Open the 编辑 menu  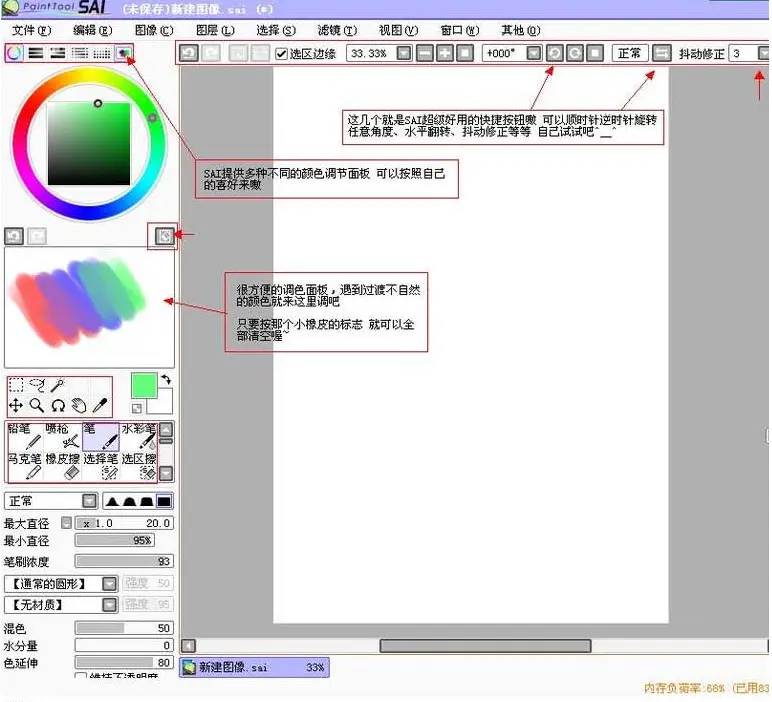click(93, 31)
